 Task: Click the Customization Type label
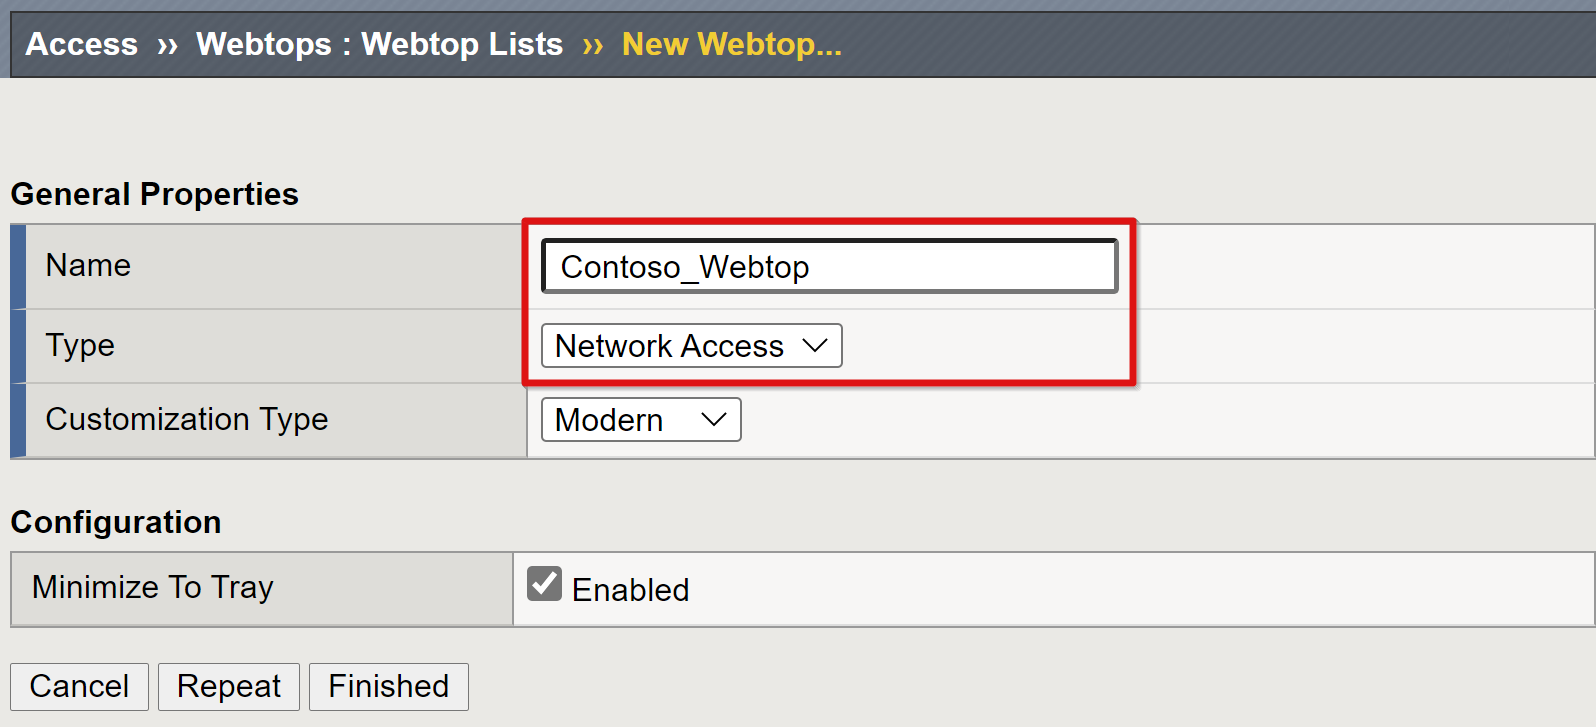pyautogui.click(x=187, y=419)
